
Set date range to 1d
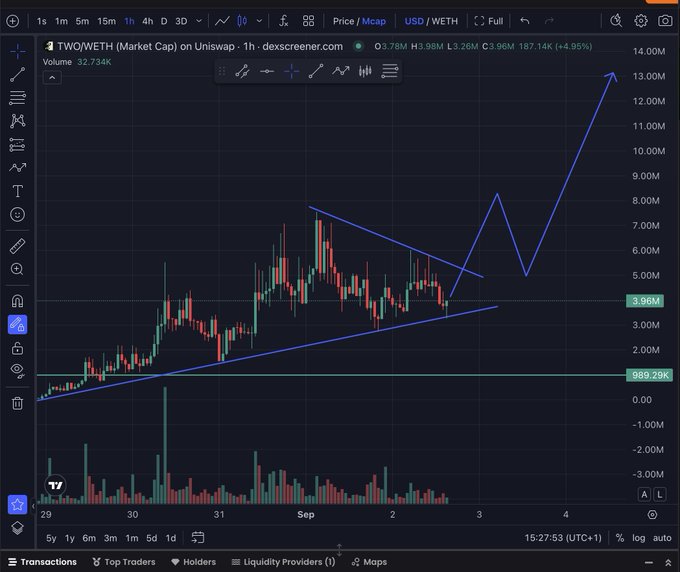pyautogui.click(x=171, y=538)
